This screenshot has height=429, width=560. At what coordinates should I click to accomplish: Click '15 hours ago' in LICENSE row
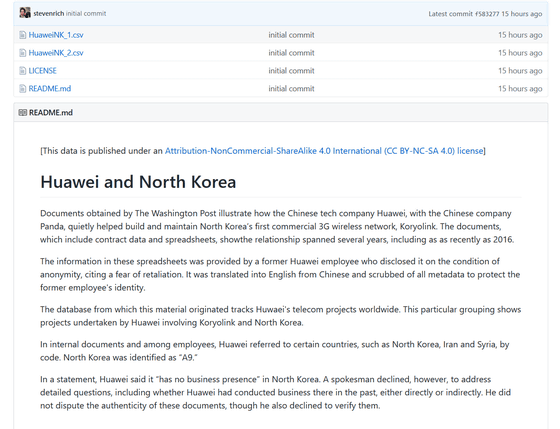point(520,71)
